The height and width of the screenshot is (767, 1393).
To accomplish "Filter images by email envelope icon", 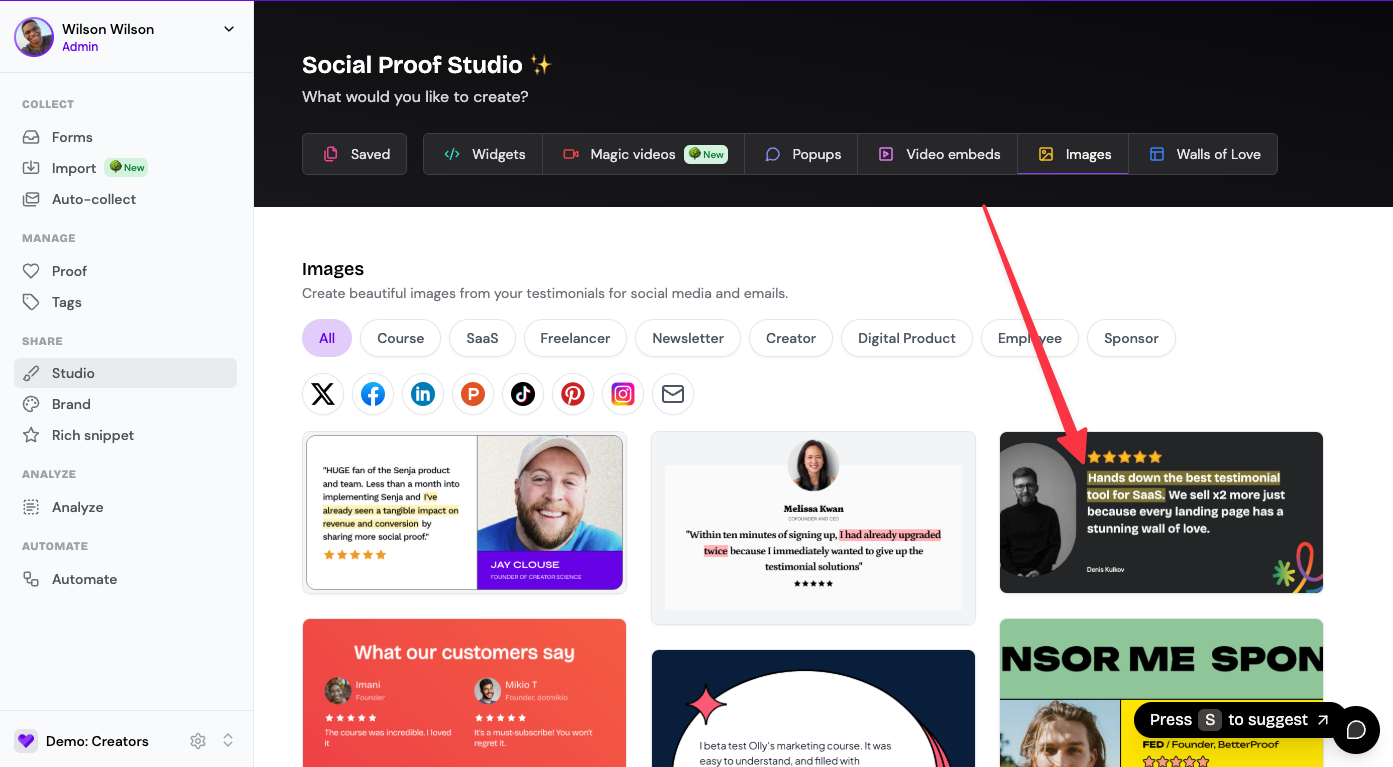I will pyautogui.click(x=673, y=394).
